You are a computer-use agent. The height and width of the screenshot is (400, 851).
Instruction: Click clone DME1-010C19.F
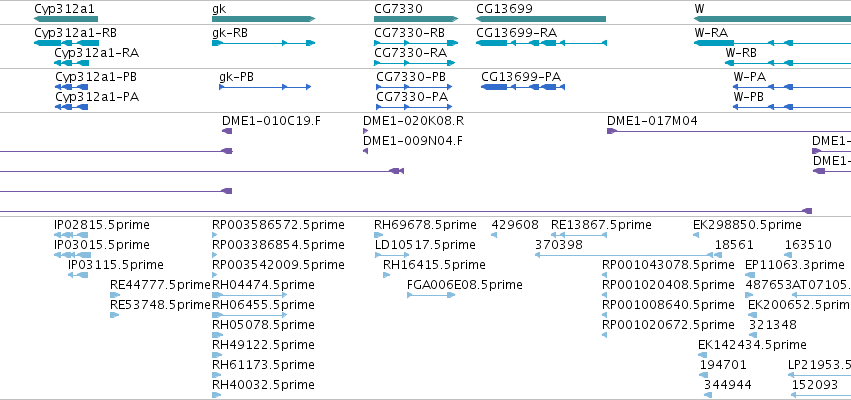227,131
